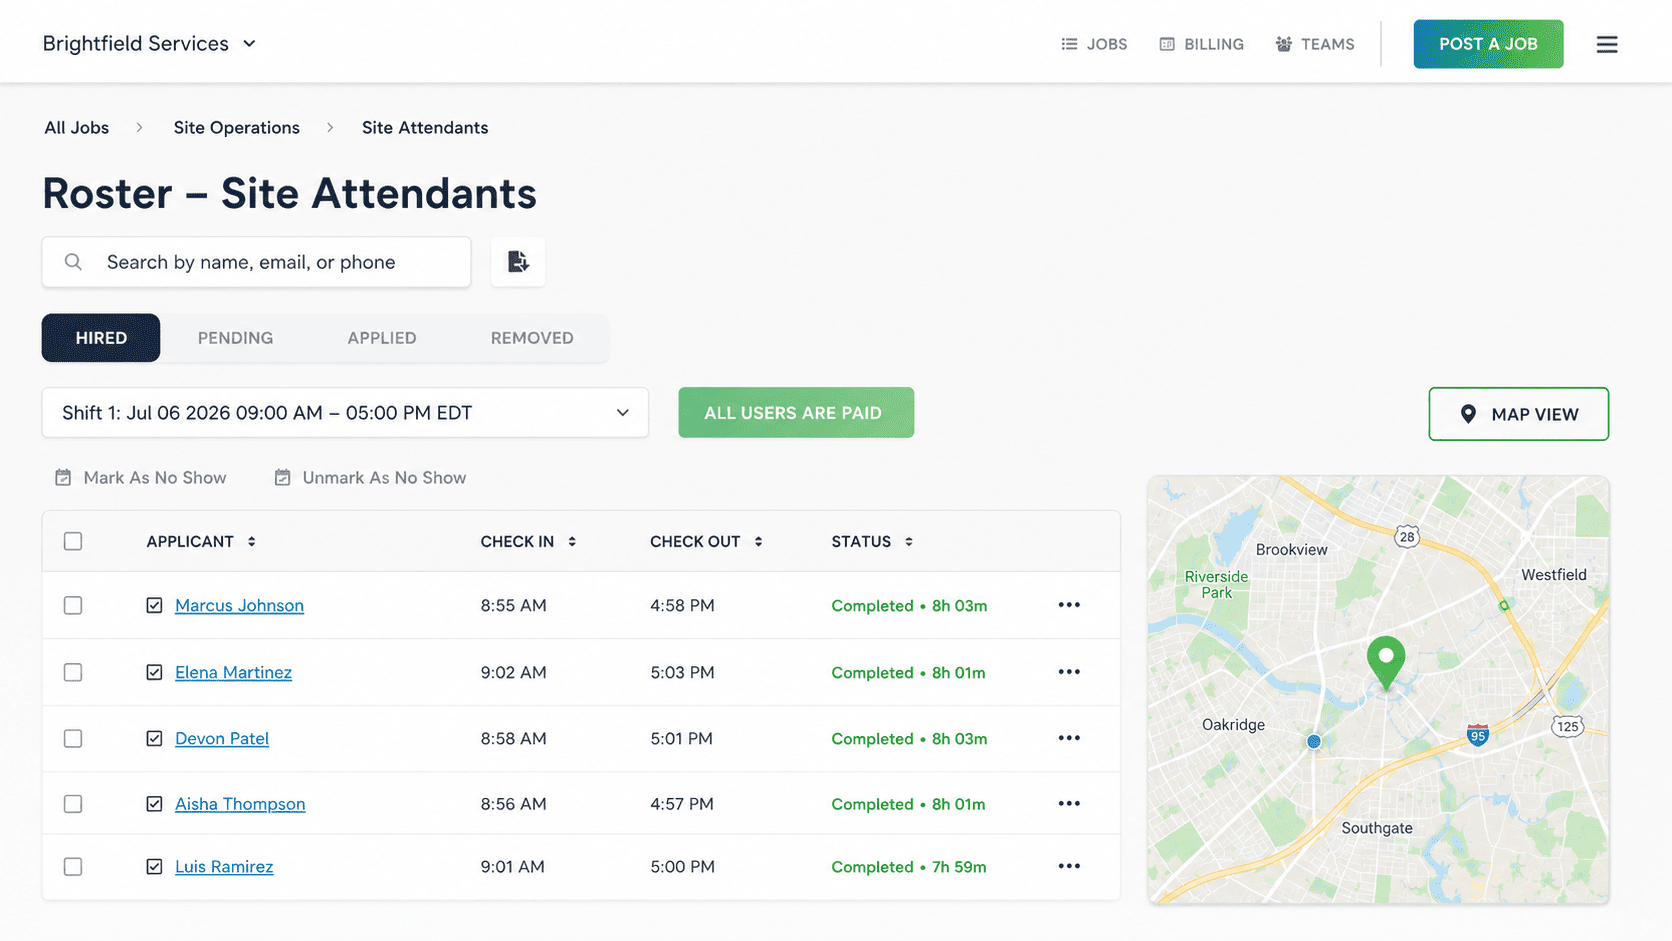Tick the checkbox for Devon Patel row
The width and height of the screenshot is (1672, 941).
(73, 738)
